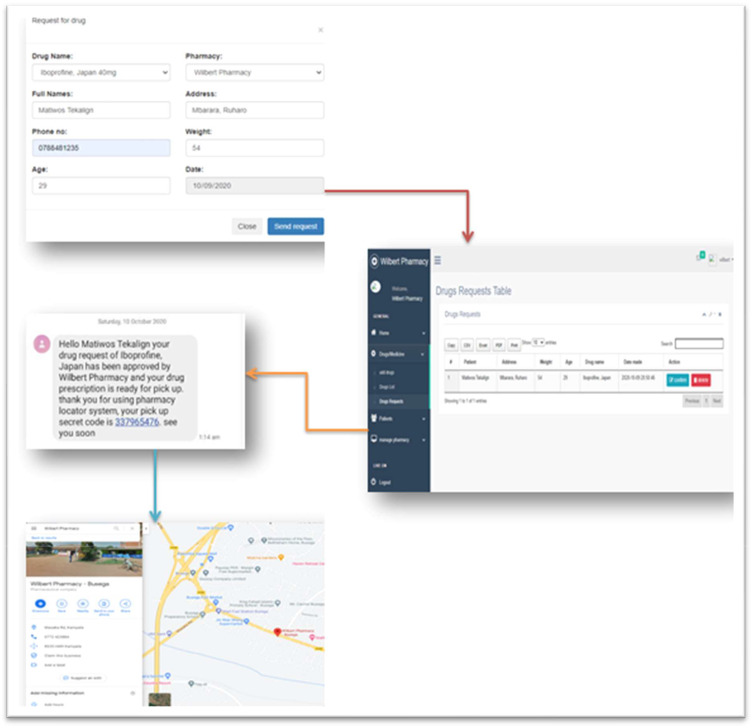
Task: Click the red Wilbert Pharmacy map pin
Action: [x=277, y=632]
